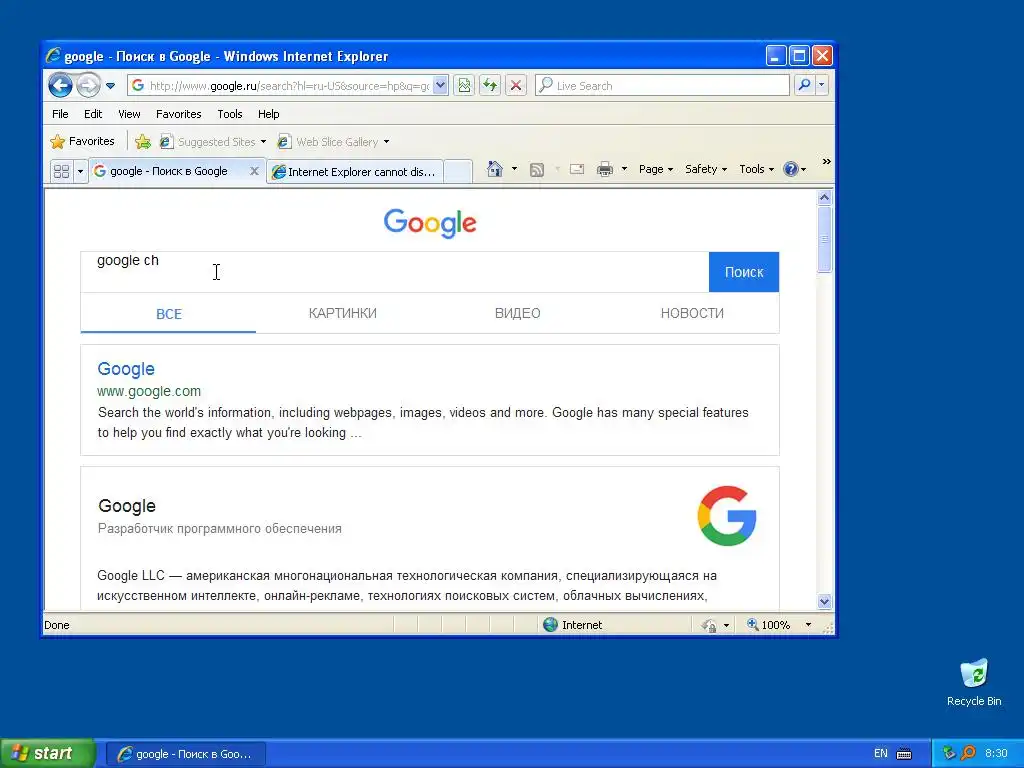1024x768 pixels.
Task: Expand the zoom level dropdown arrow
Action: click(x=808, y=625)
